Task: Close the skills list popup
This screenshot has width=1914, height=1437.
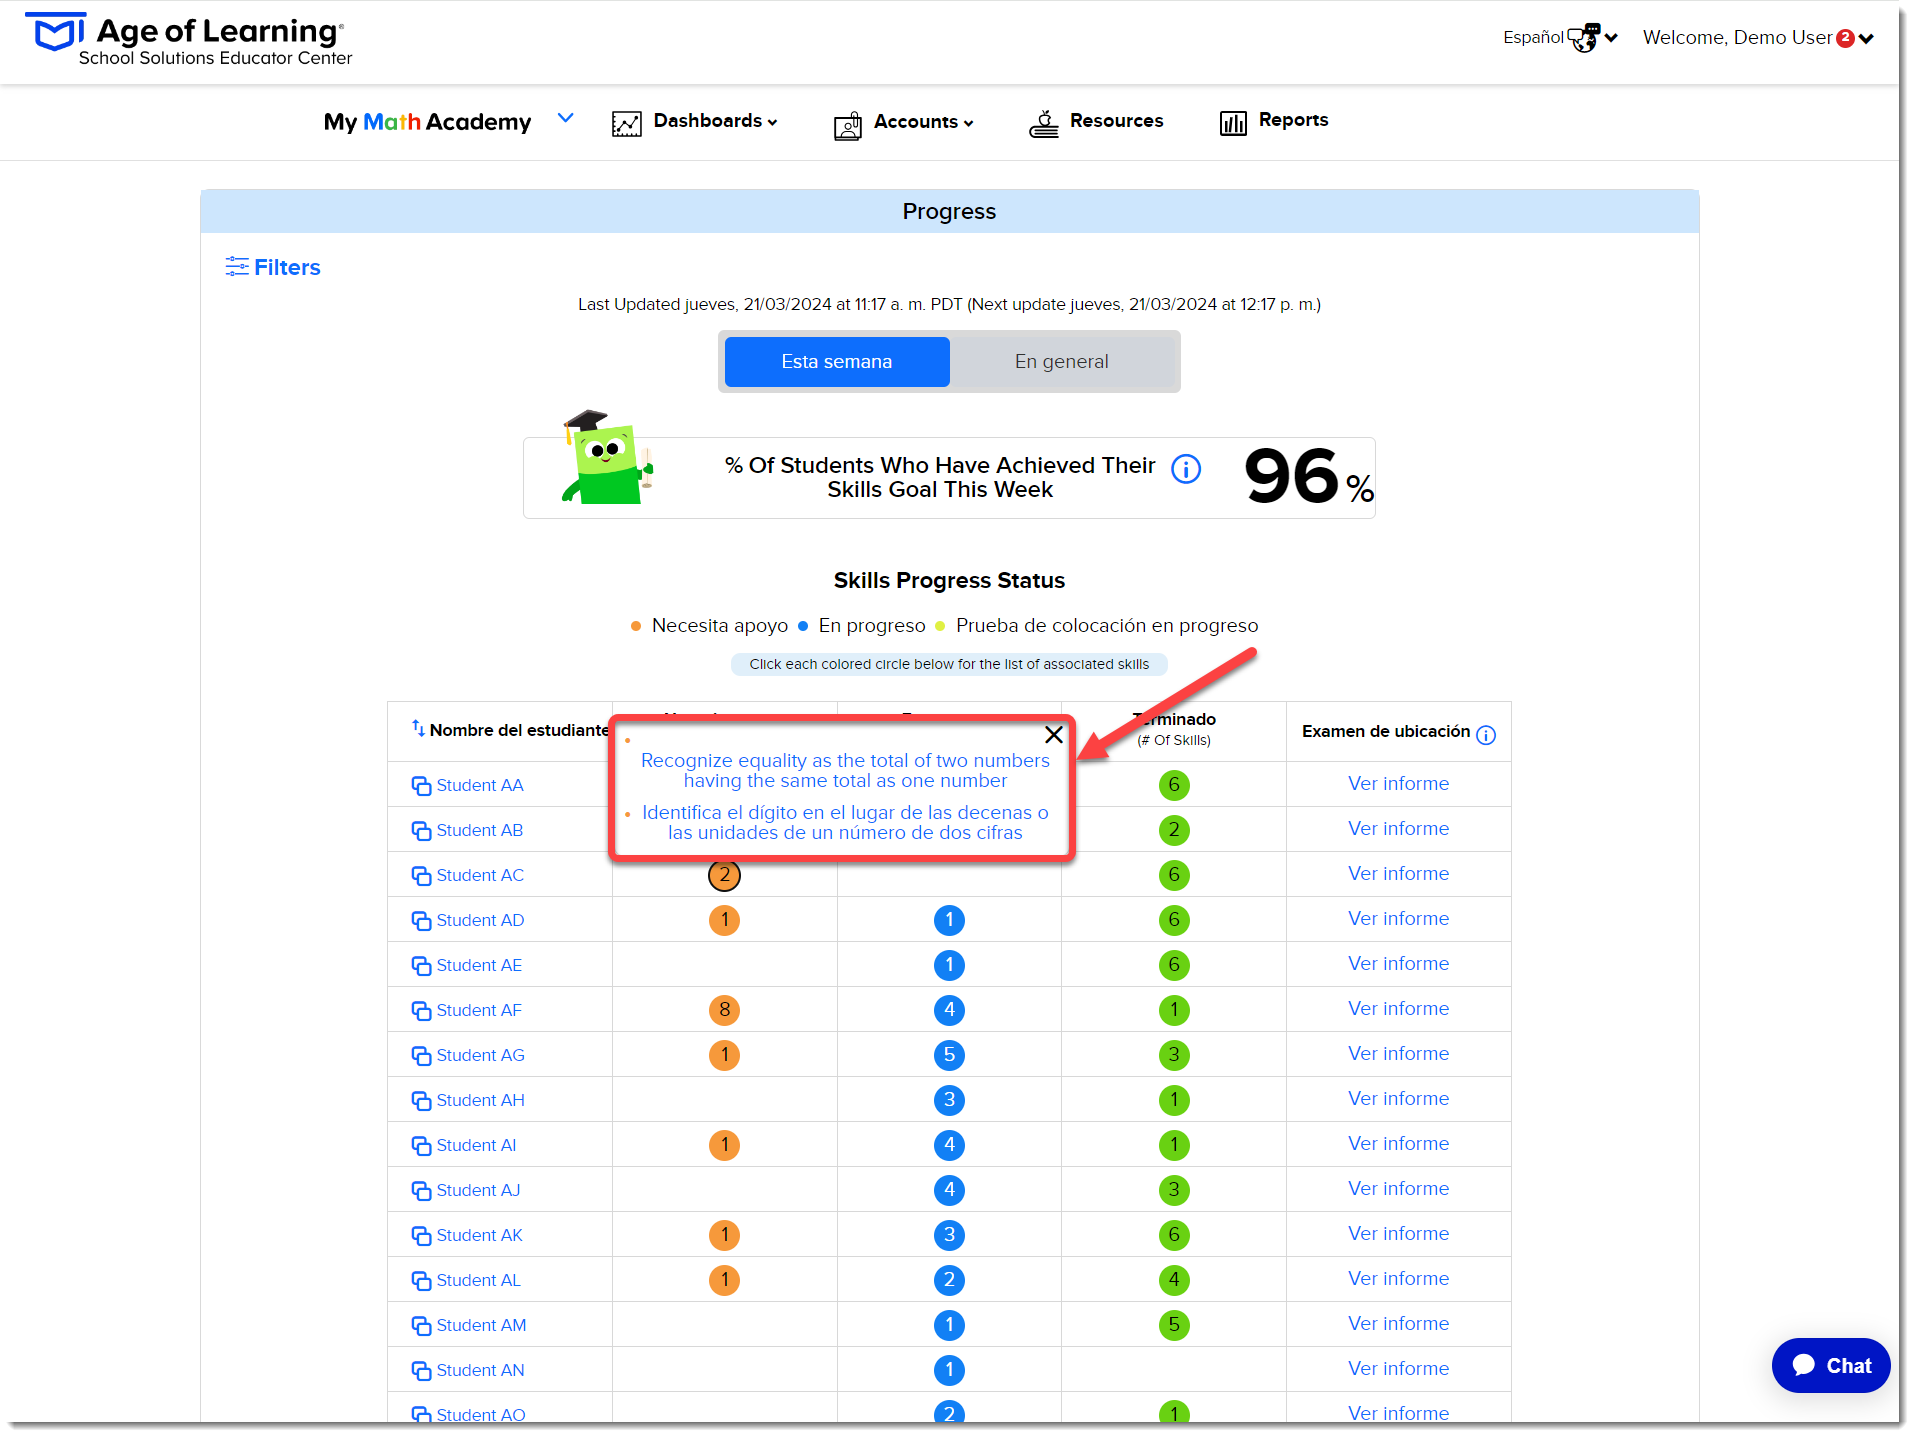Action: coord(1053,735)
